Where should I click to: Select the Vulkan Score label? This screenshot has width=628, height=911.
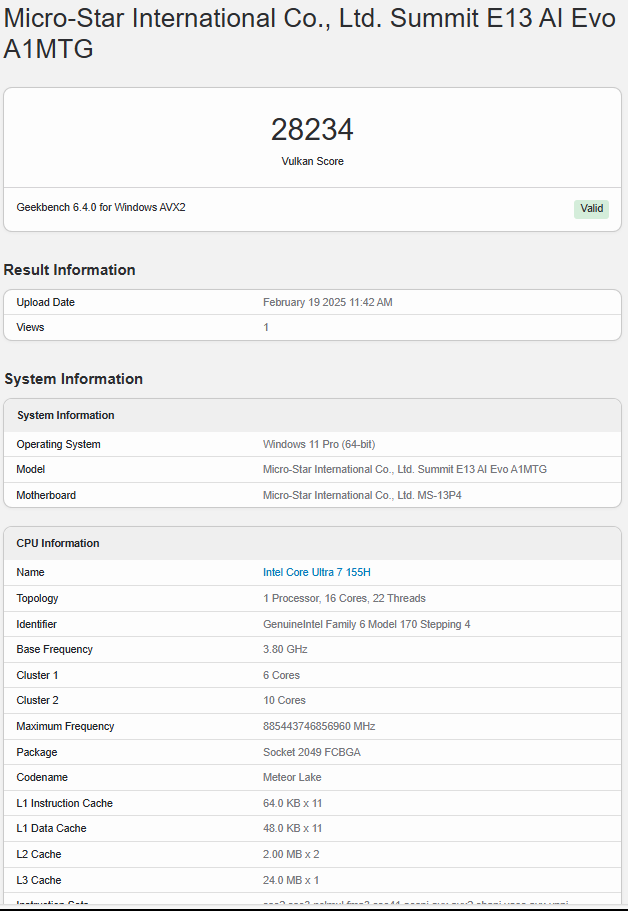pyautogui.click(x=313, y=162)
